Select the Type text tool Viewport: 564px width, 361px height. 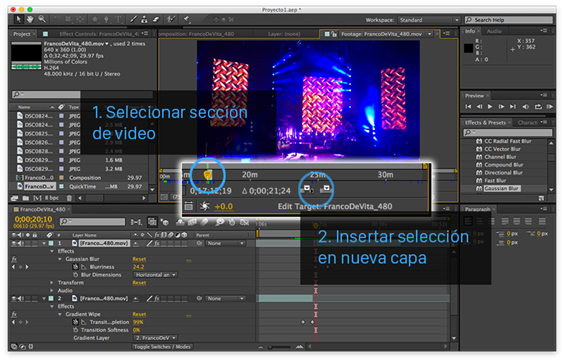pyautogui.click(x=118, y=19)
